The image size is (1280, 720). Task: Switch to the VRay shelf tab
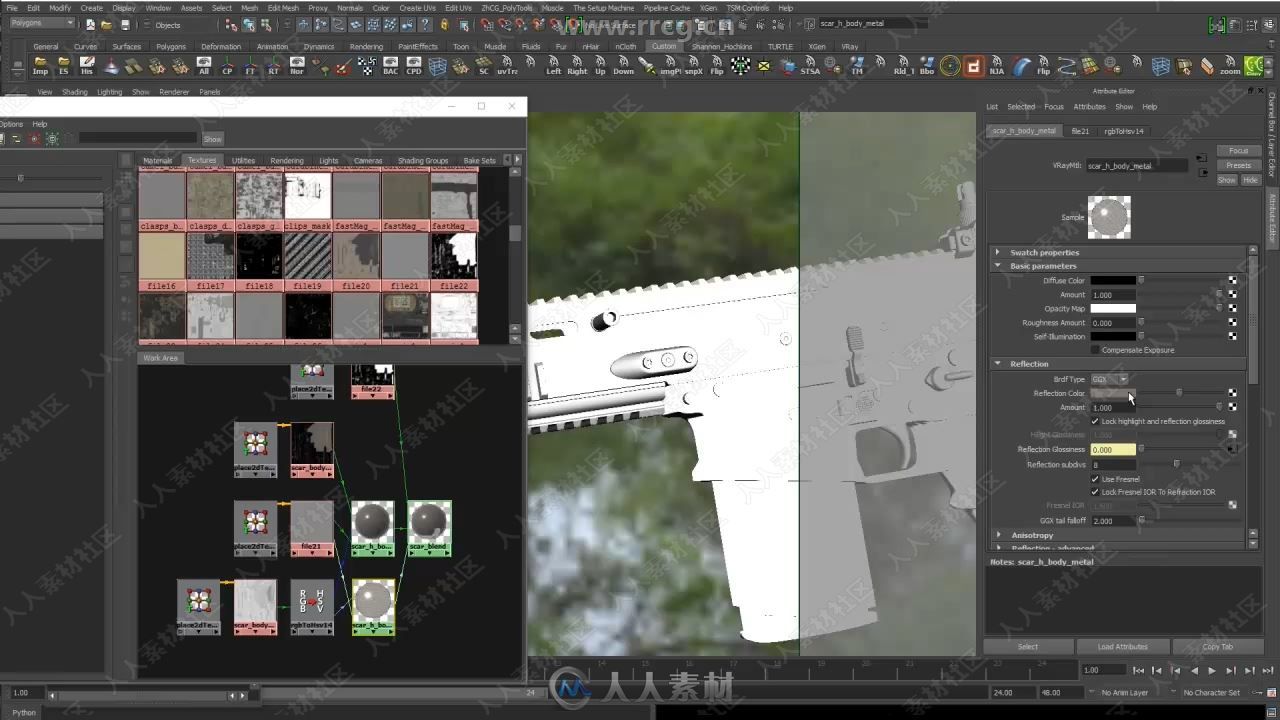click(x=849, y=46)
